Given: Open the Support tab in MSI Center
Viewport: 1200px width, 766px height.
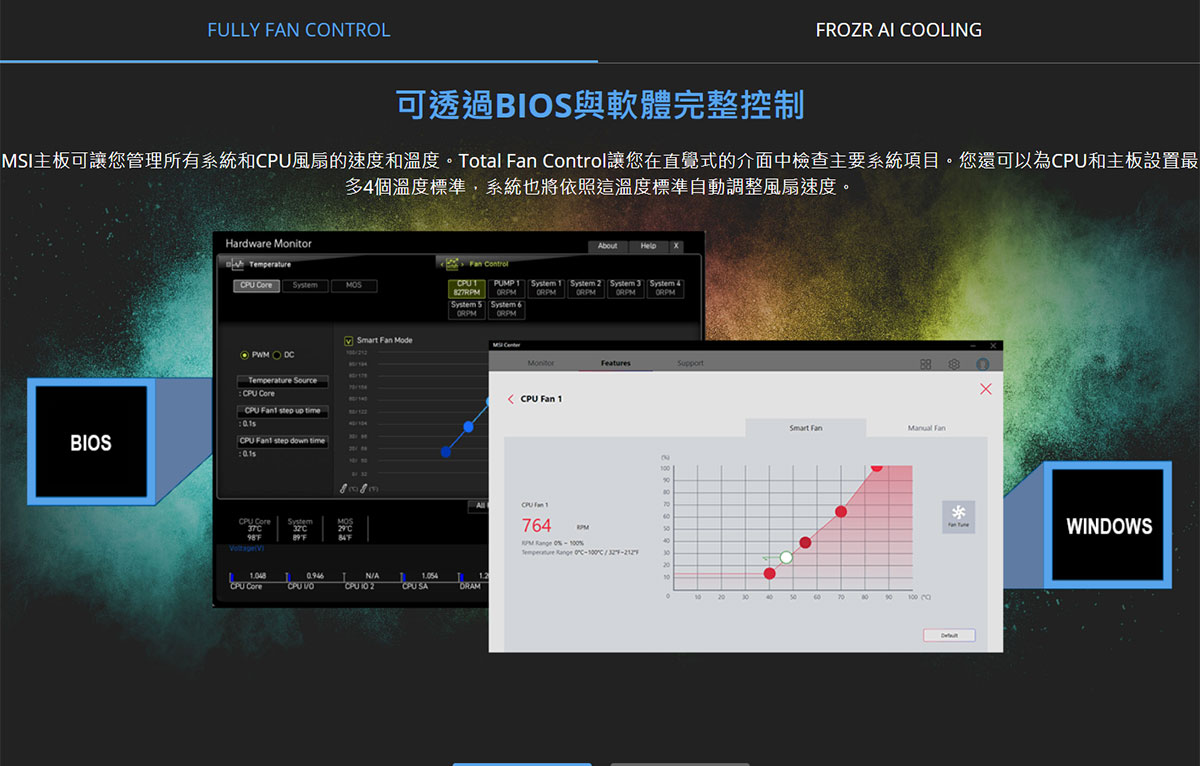Looking at the screenshot, I should coord(690,363).
